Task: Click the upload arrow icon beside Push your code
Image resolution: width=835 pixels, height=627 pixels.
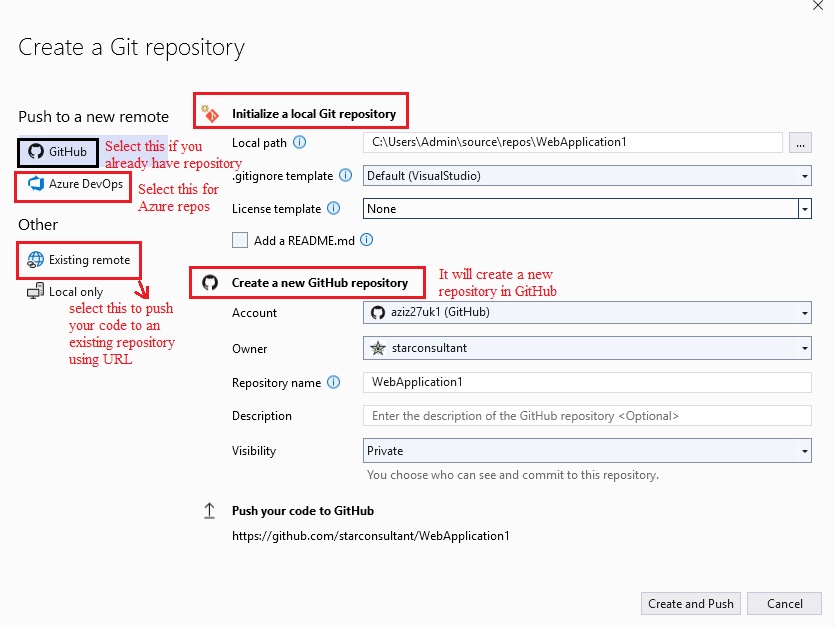Action: 209,511
